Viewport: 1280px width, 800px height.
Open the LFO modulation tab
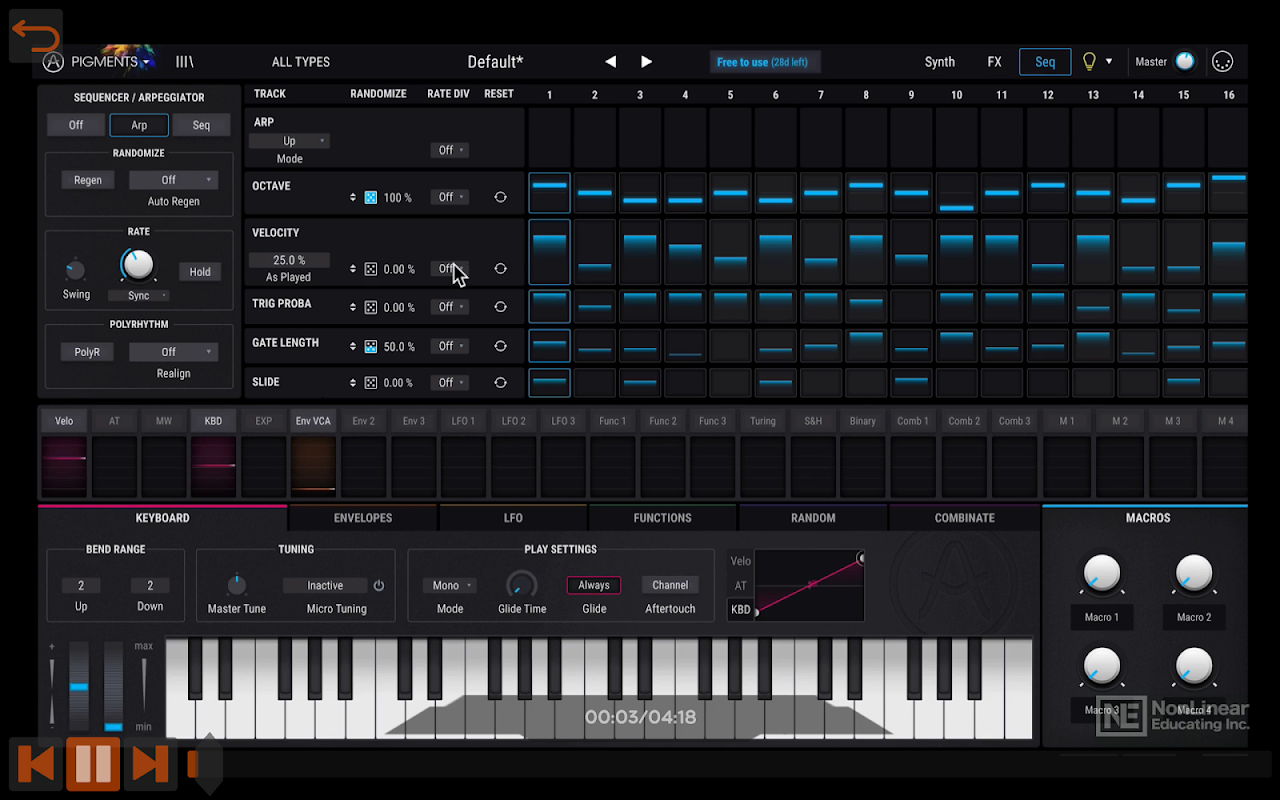pos(513,518)
